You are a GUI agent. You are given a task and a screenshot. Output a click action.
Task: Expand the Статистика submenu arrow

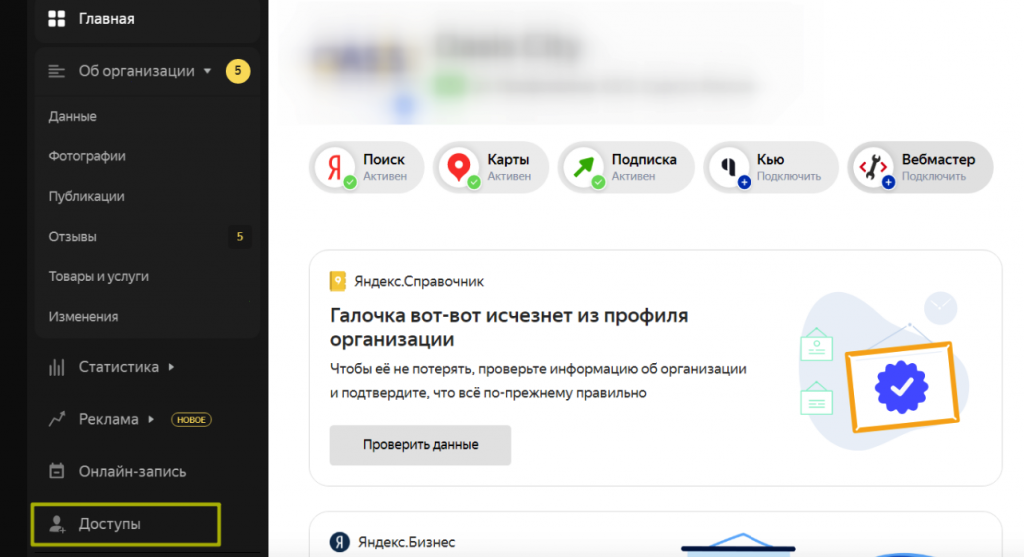tap(171, 367)
